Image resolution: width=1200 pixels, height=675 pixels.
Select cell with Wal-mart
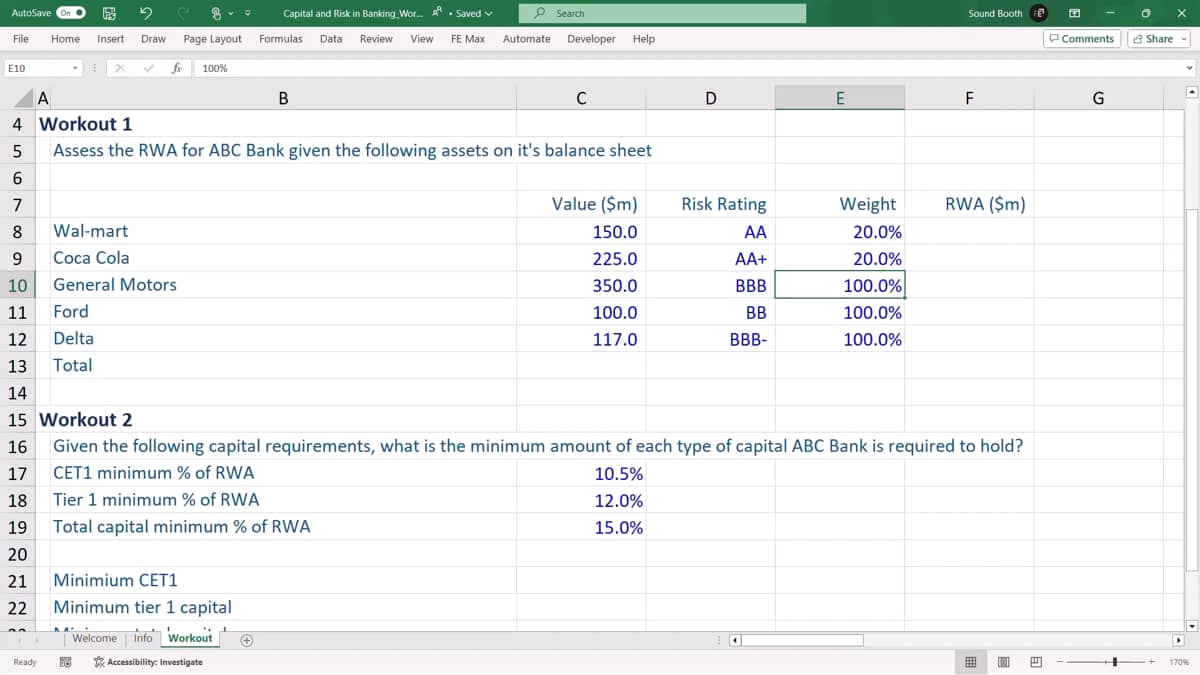pos(284,231)
